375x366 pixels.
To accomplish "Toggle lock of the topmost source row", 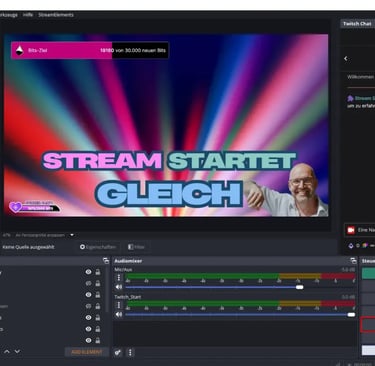I will 98,272.
